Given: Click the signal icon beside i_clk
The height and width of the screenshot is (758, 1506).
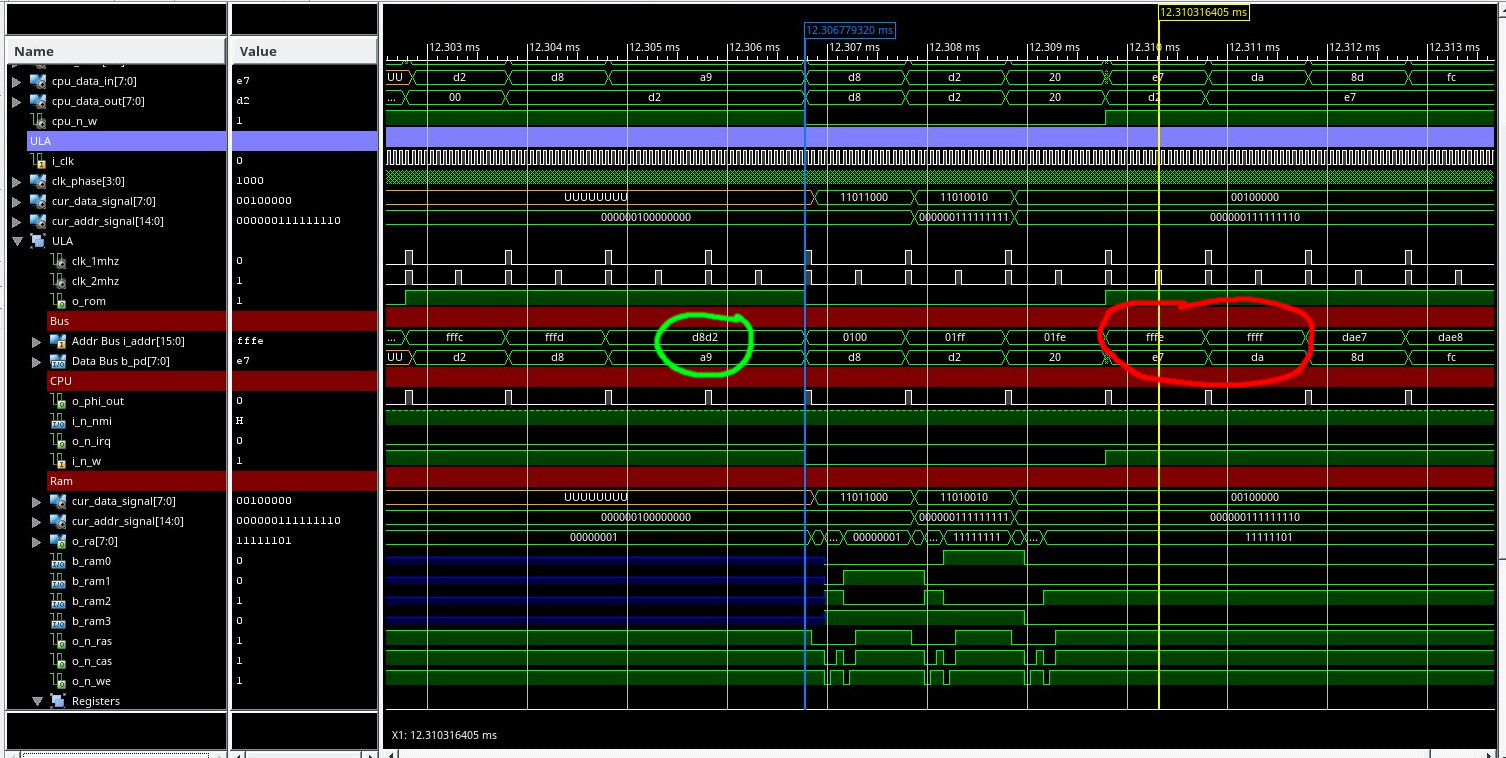Looking at the screenshot, I should [40, 161].
